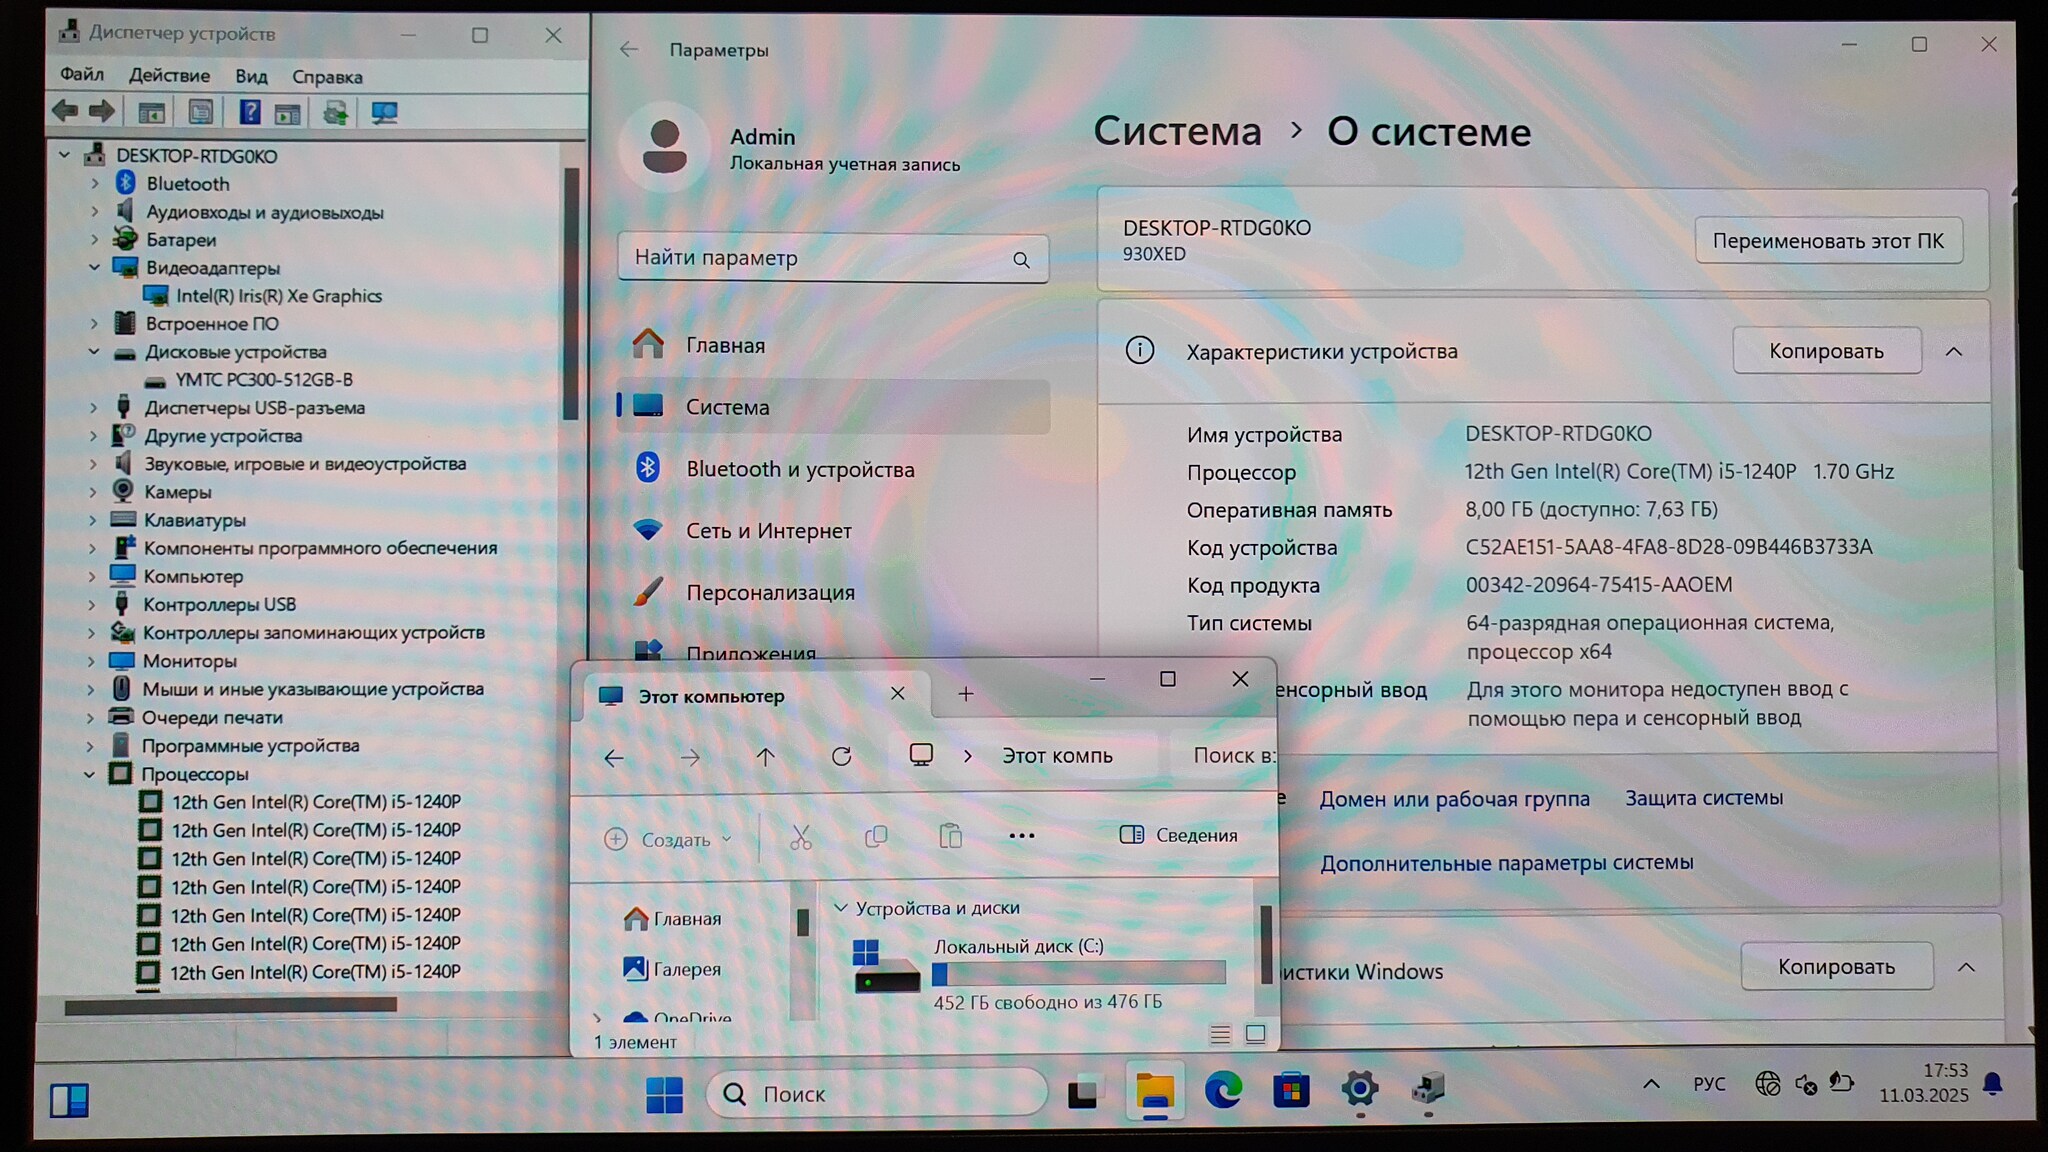The width and height of the screenshot is (2048, 1152).
Task: Open Microsoft Store from the taskbar
Action: [1291, 1089]
